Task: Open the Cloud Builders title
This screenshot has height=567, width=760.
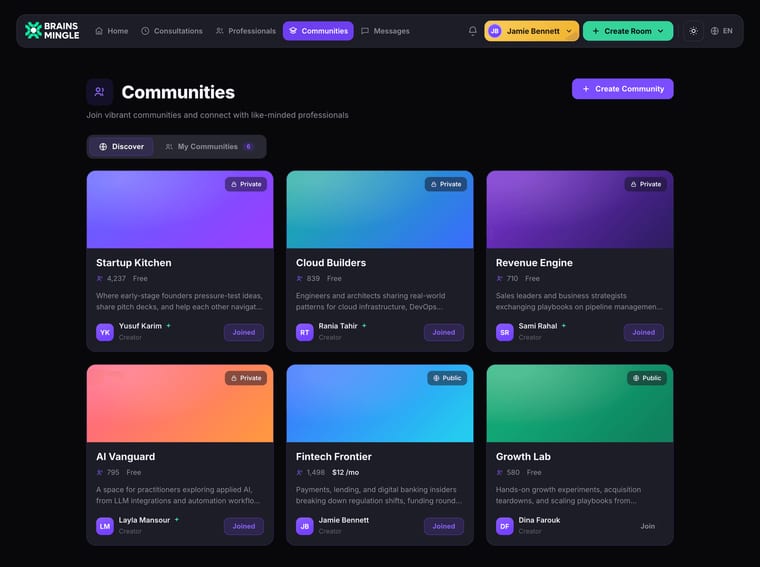Action: pos(331,263)
